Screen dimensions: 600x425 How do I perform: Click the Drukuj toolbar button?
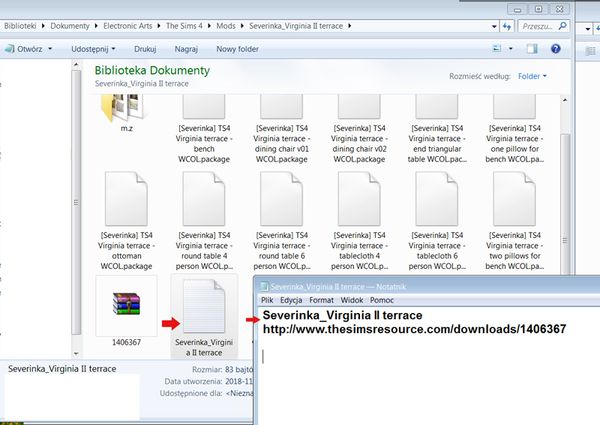[x=144, y=47]
